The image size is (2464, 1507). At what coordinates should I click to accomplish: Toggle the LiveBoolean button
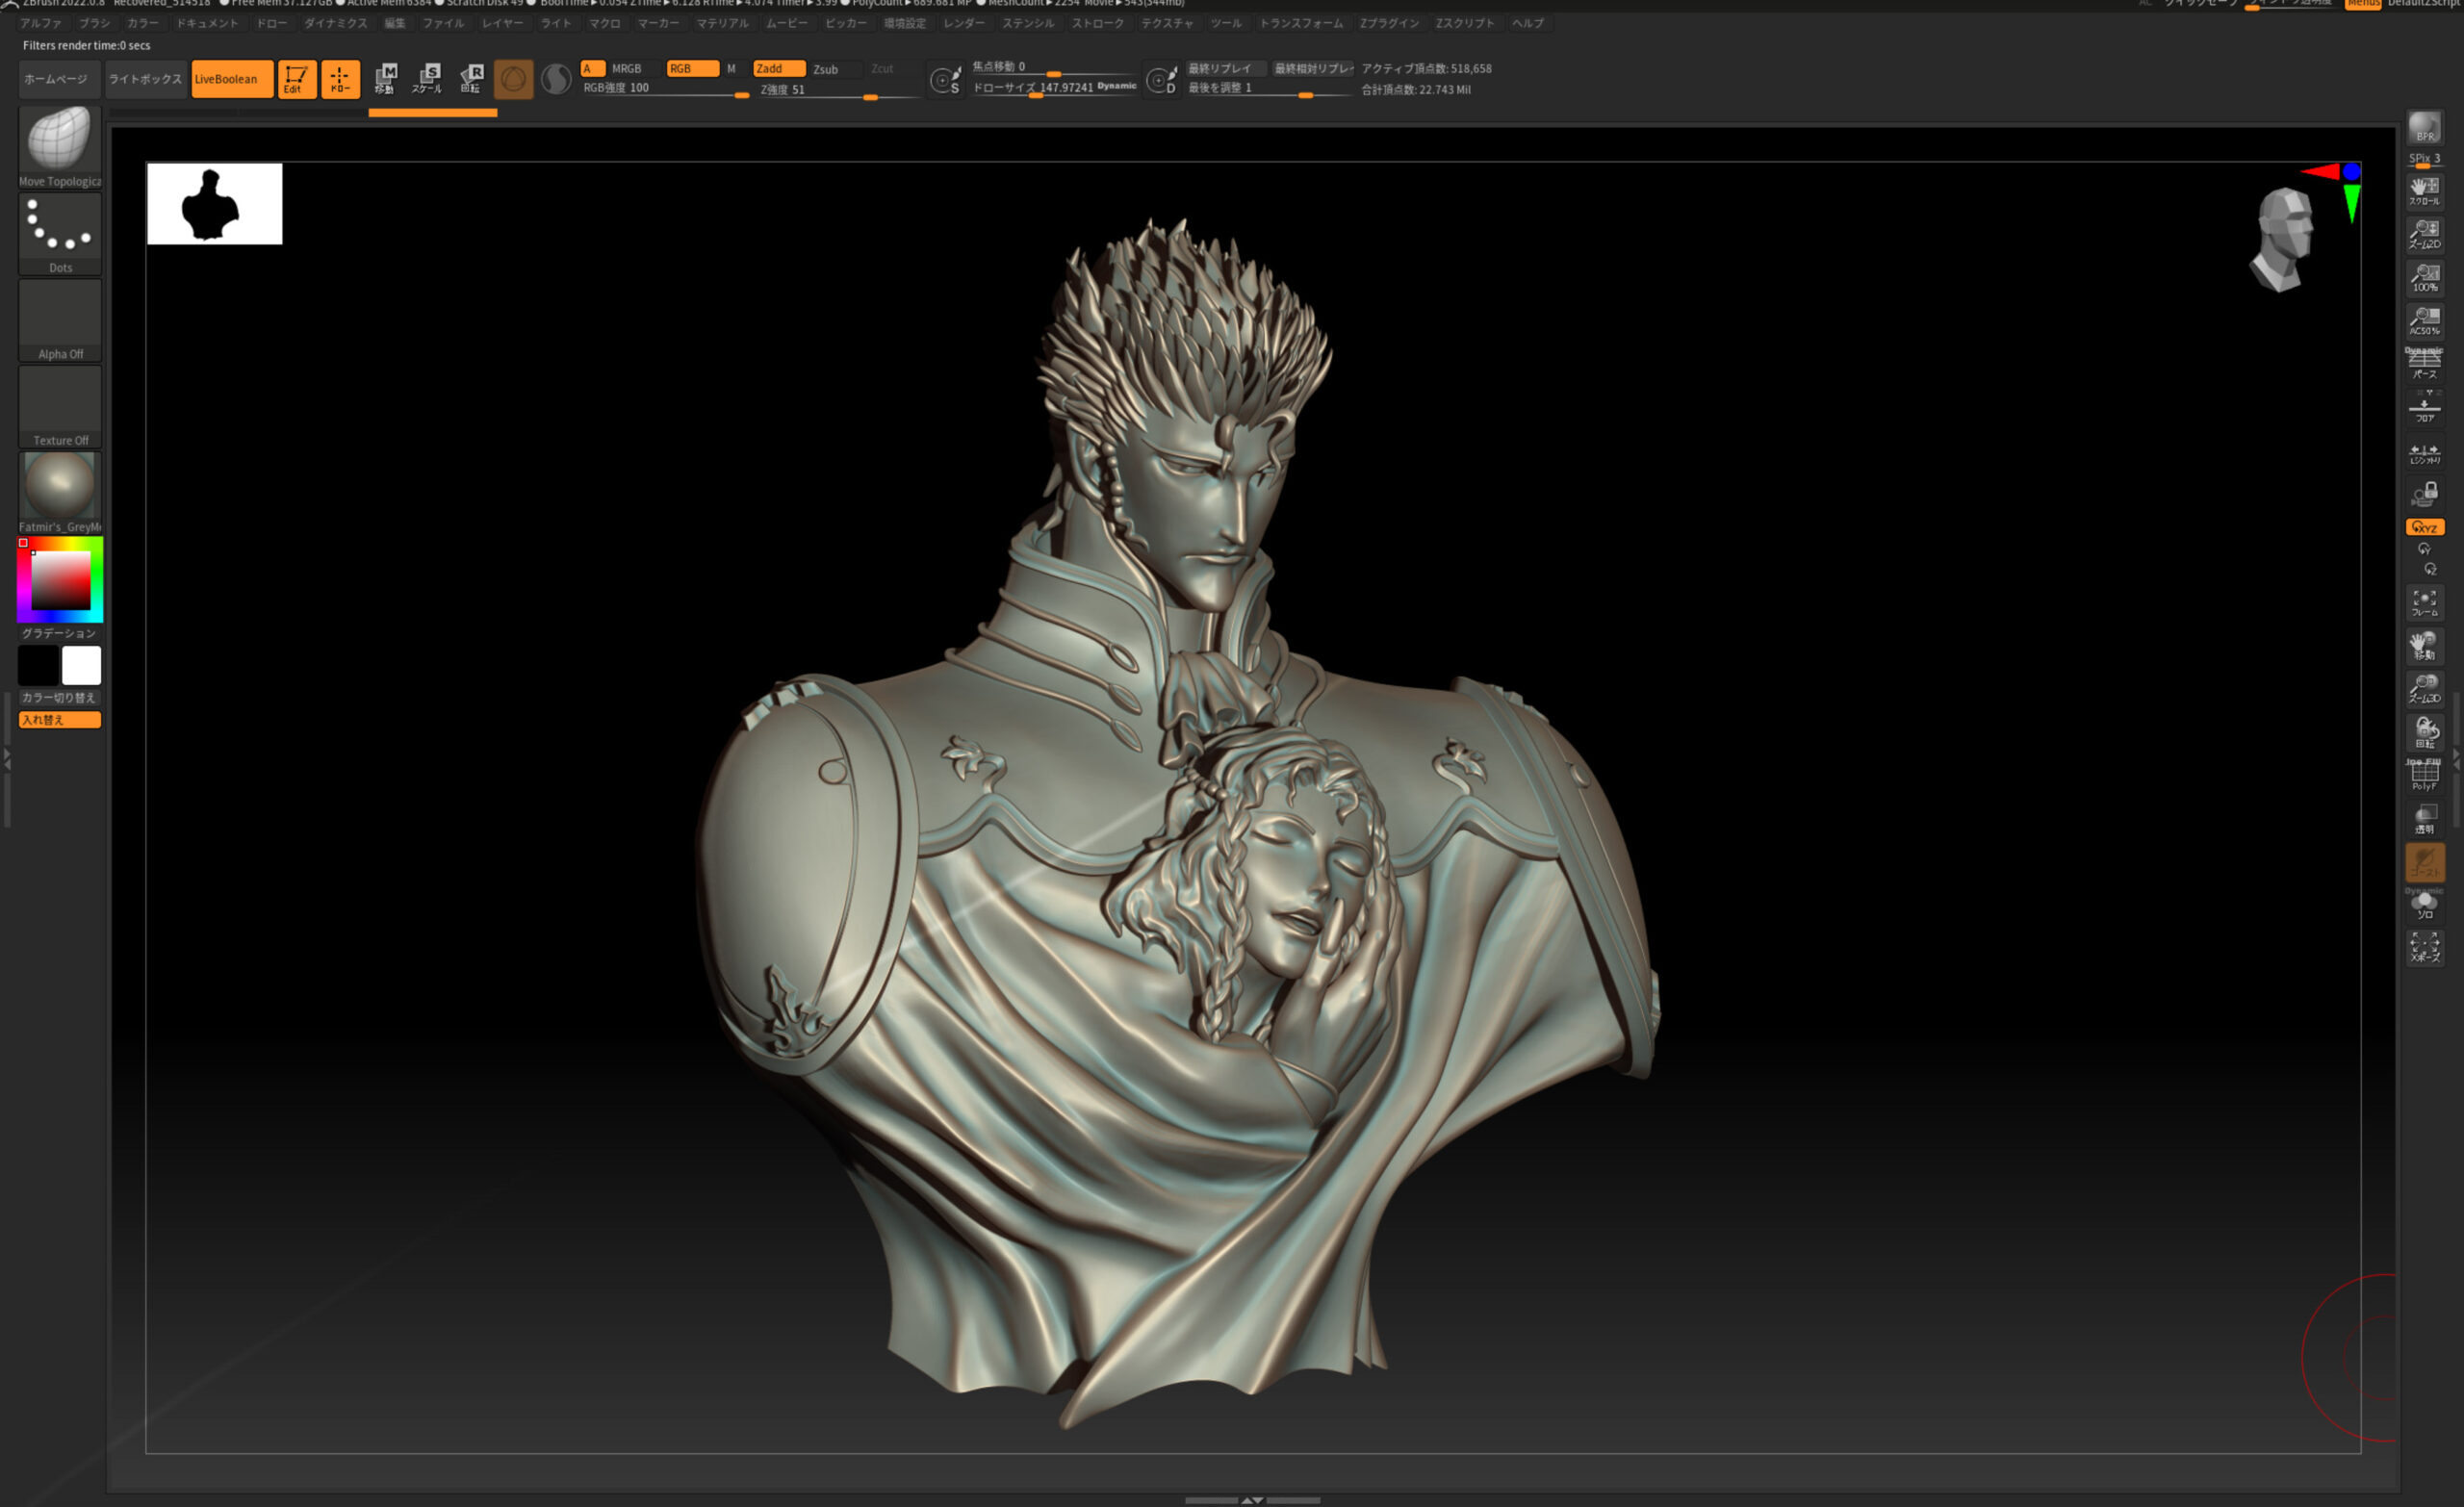tap(232, 79)
